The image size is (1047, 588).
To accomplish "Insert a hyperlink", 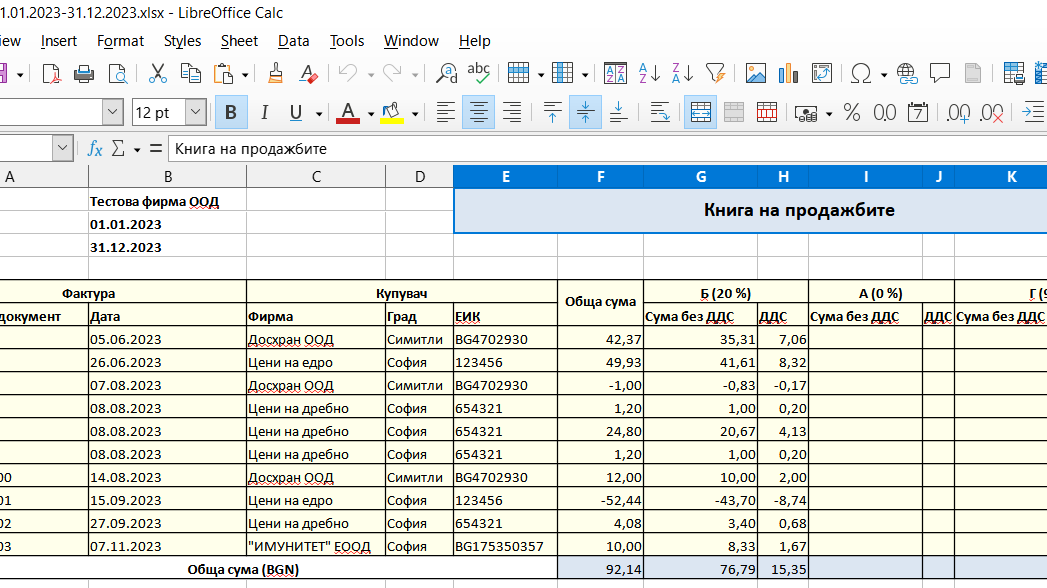I will click(x=907, y=73).
